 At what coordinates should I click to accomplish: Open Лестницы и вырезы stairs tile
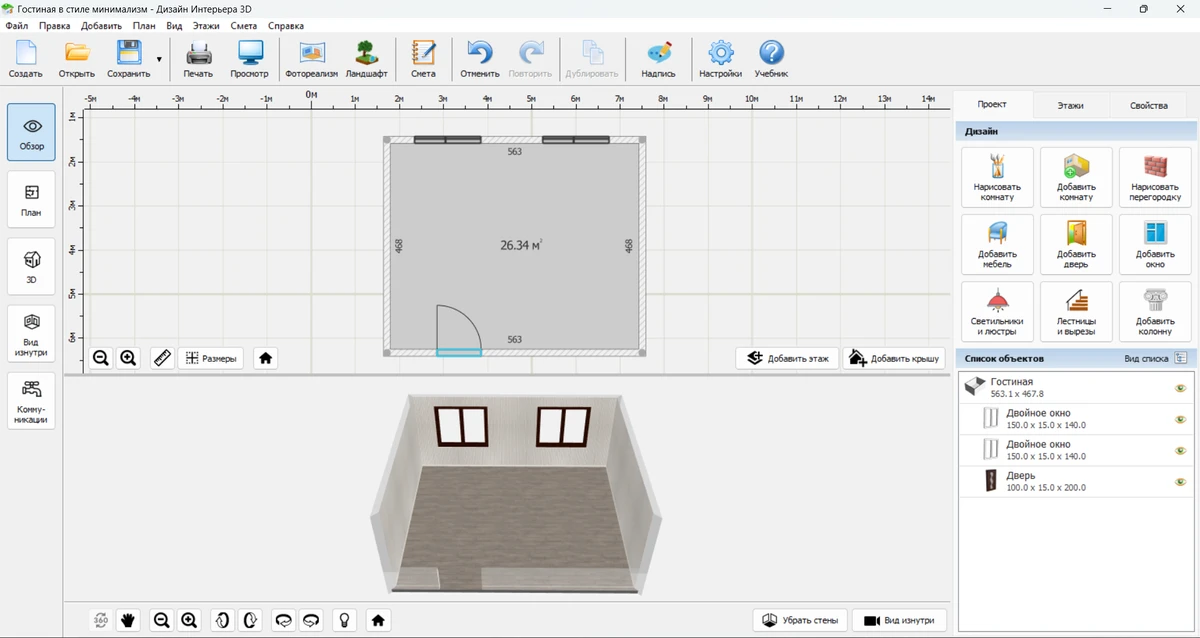1076,312
